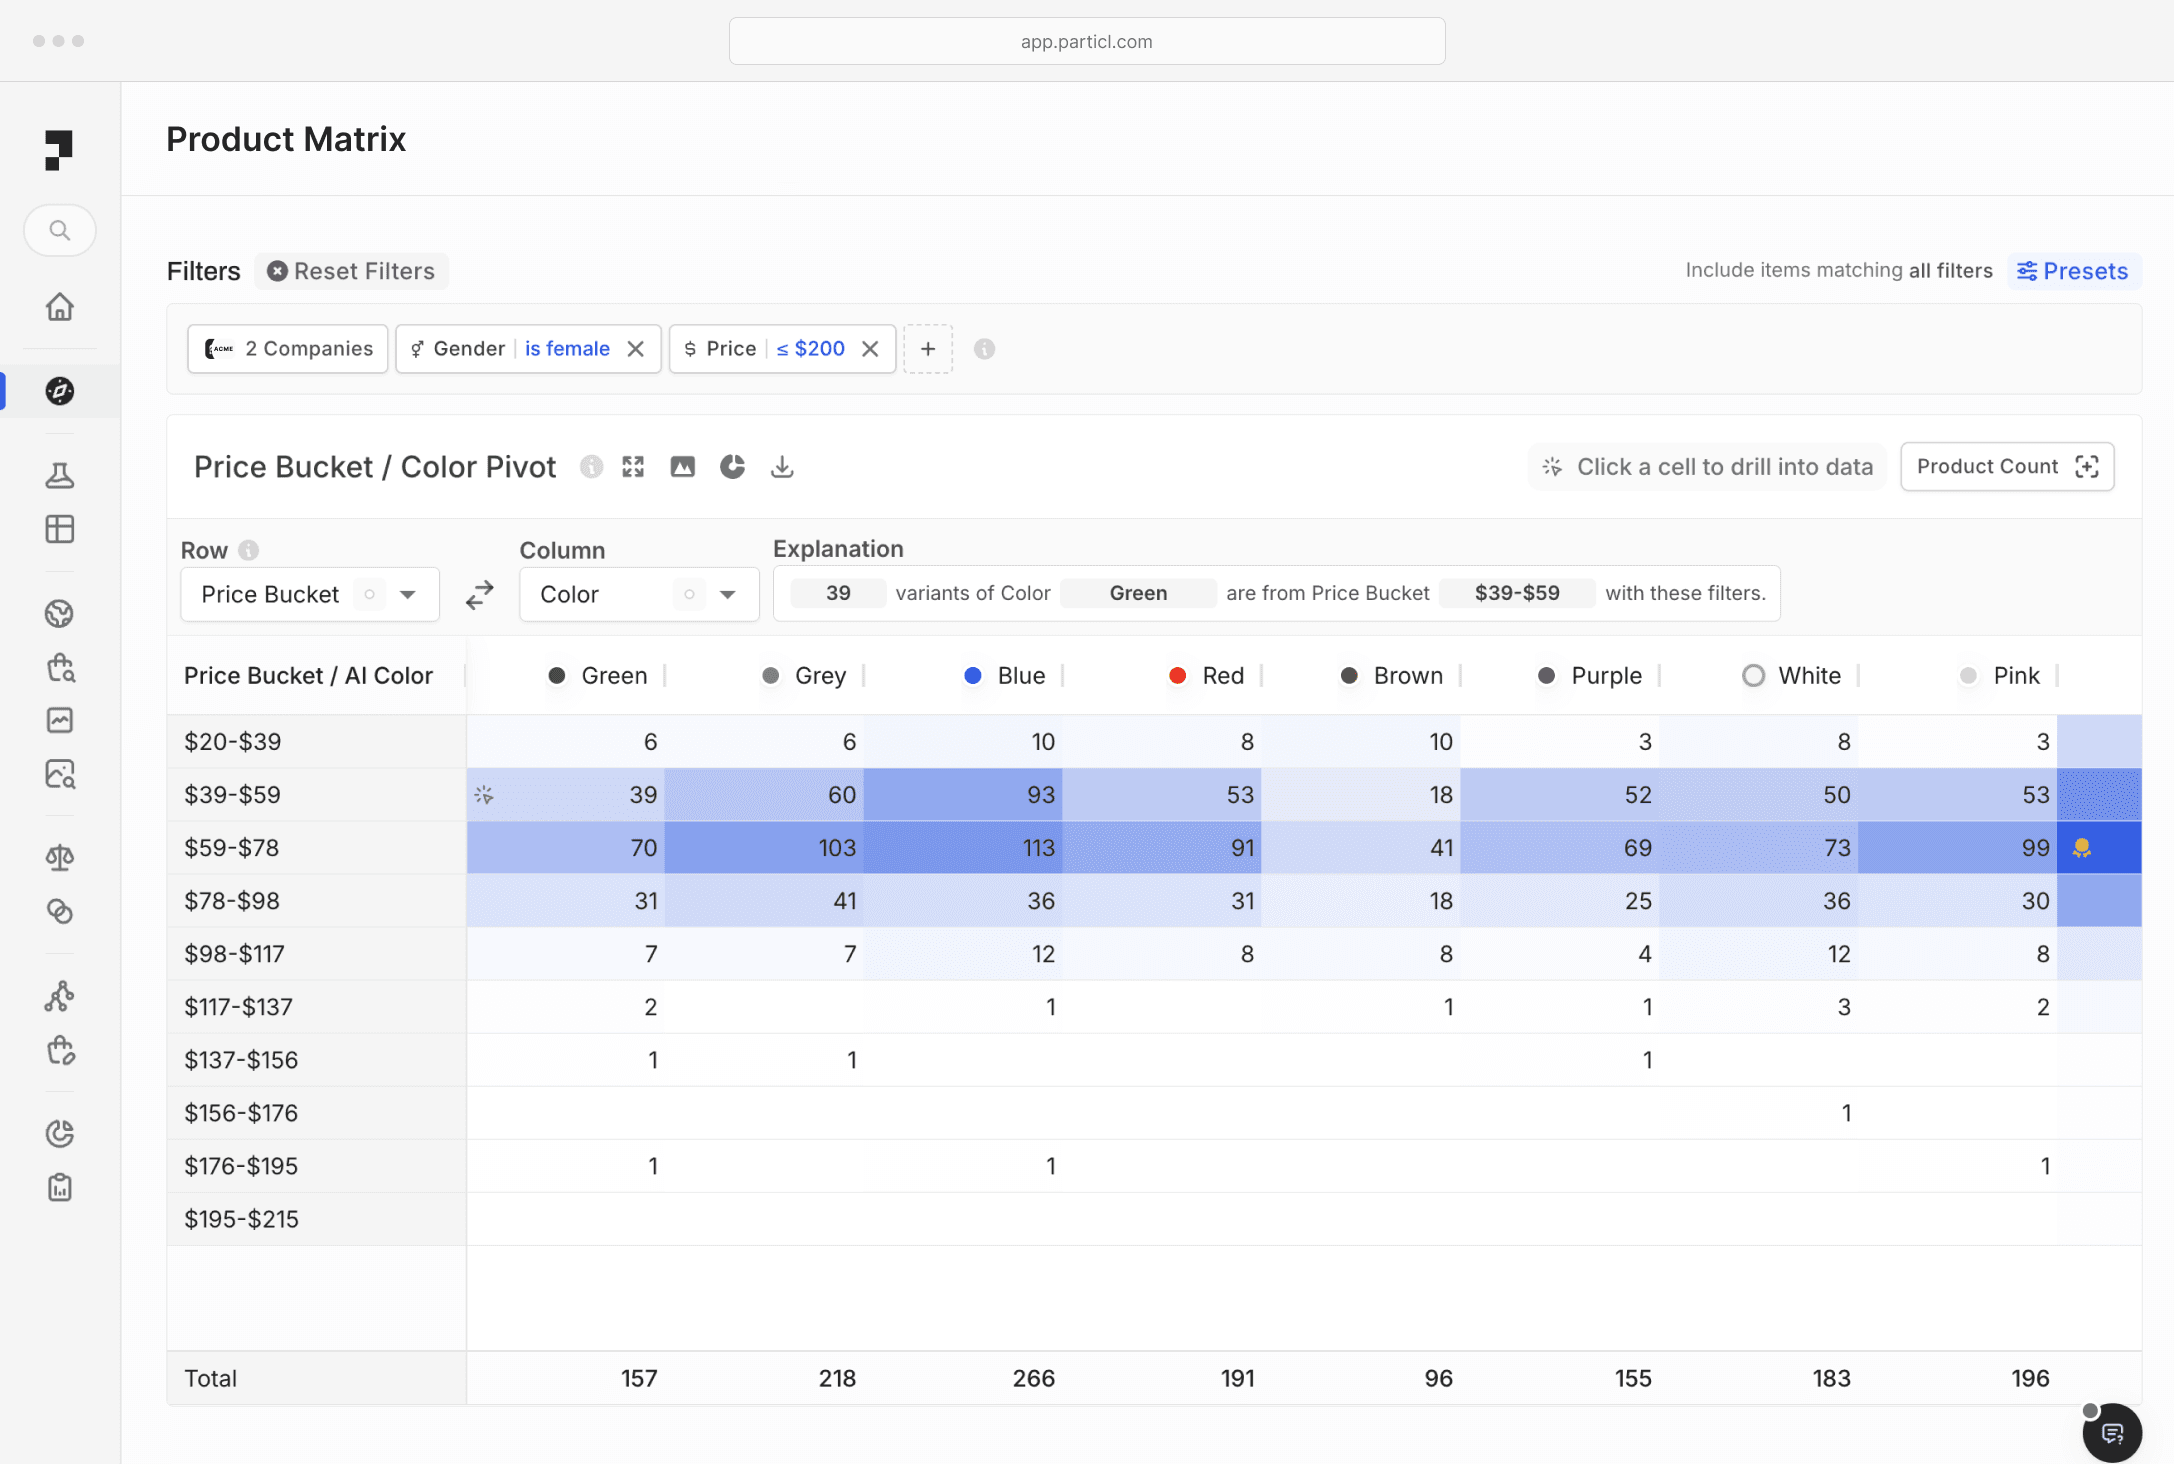Open the Product Count metric selector

[x=2006, y=467]
